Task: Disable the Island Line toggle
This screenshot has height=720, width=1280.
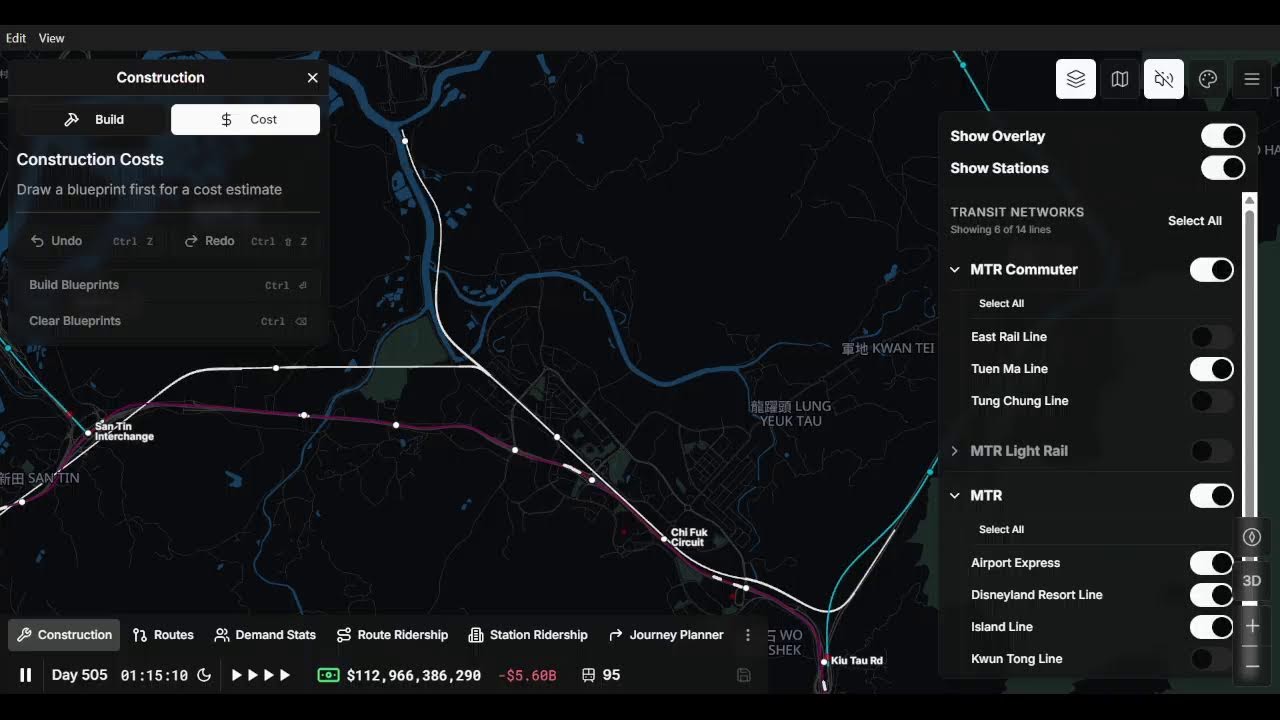Action: click(1211, 627)
